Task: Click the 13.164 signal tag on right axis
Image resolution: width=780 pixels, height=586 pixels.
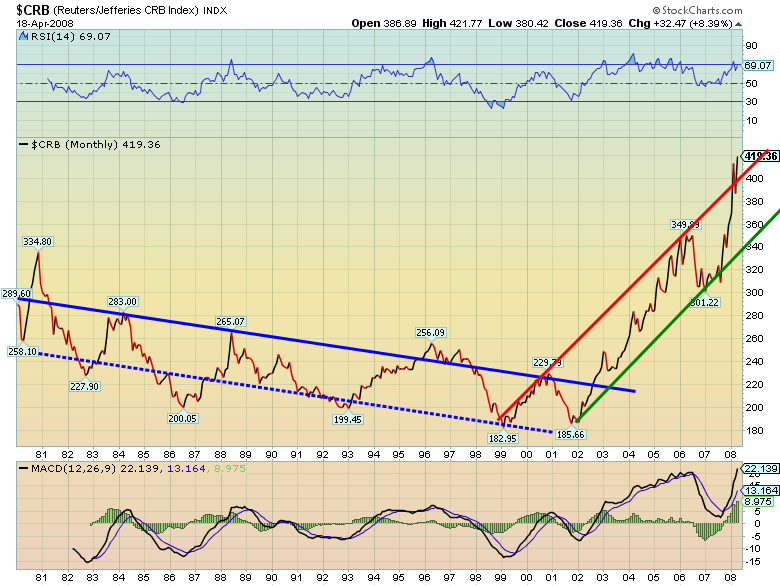Action: point(761,490)
